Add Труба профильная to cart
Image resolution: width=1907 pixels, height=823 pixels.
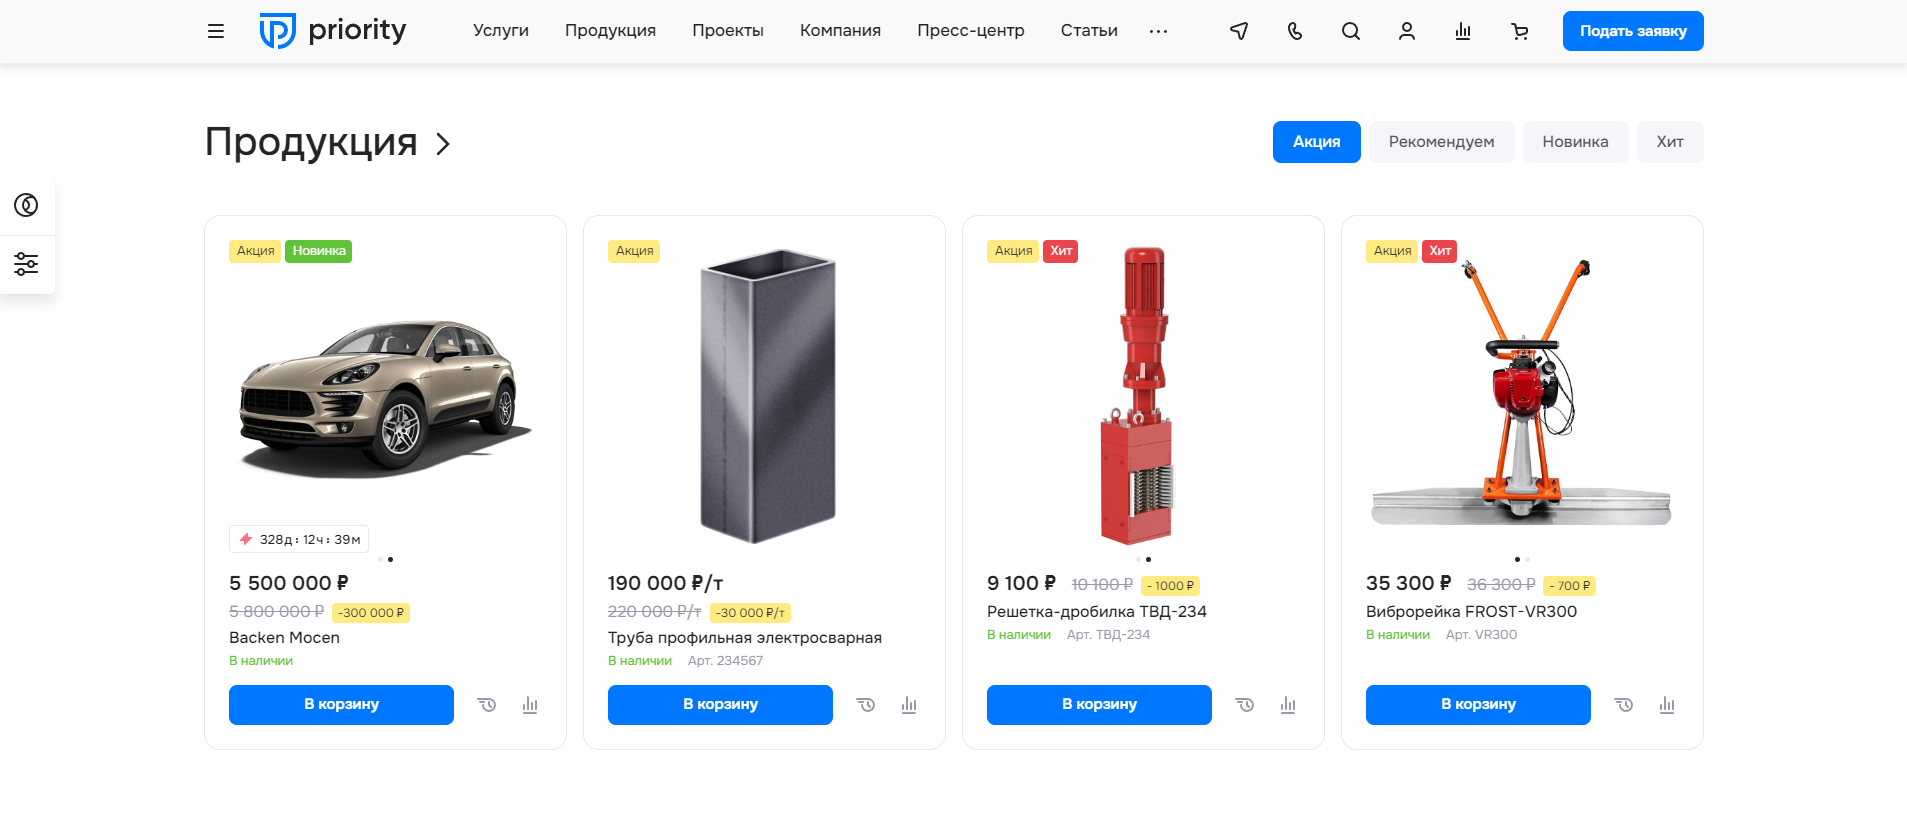720,705
